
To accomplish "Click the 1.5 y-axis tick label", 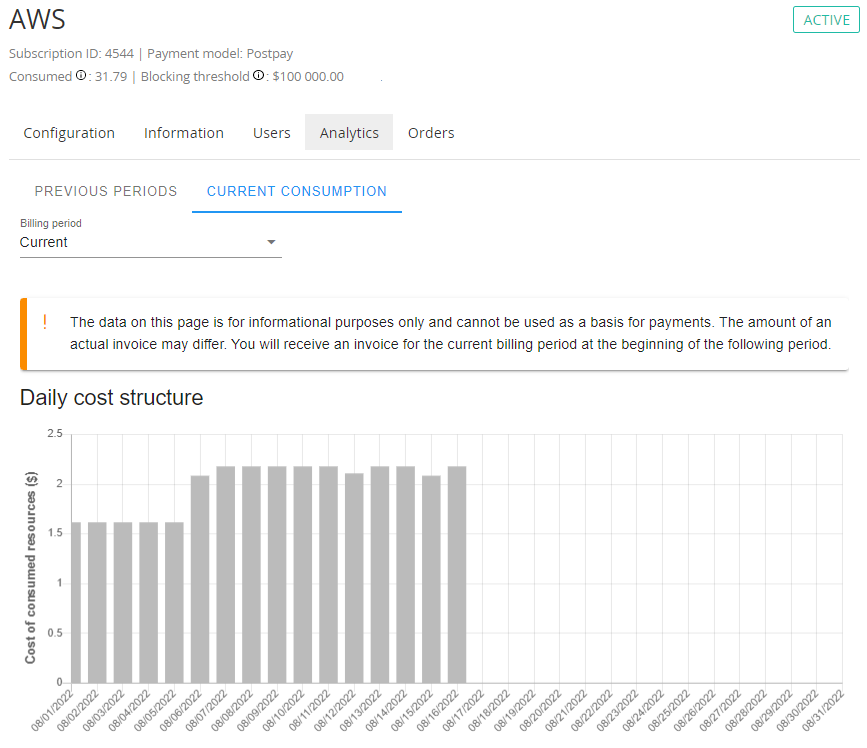I will (55, 533).
